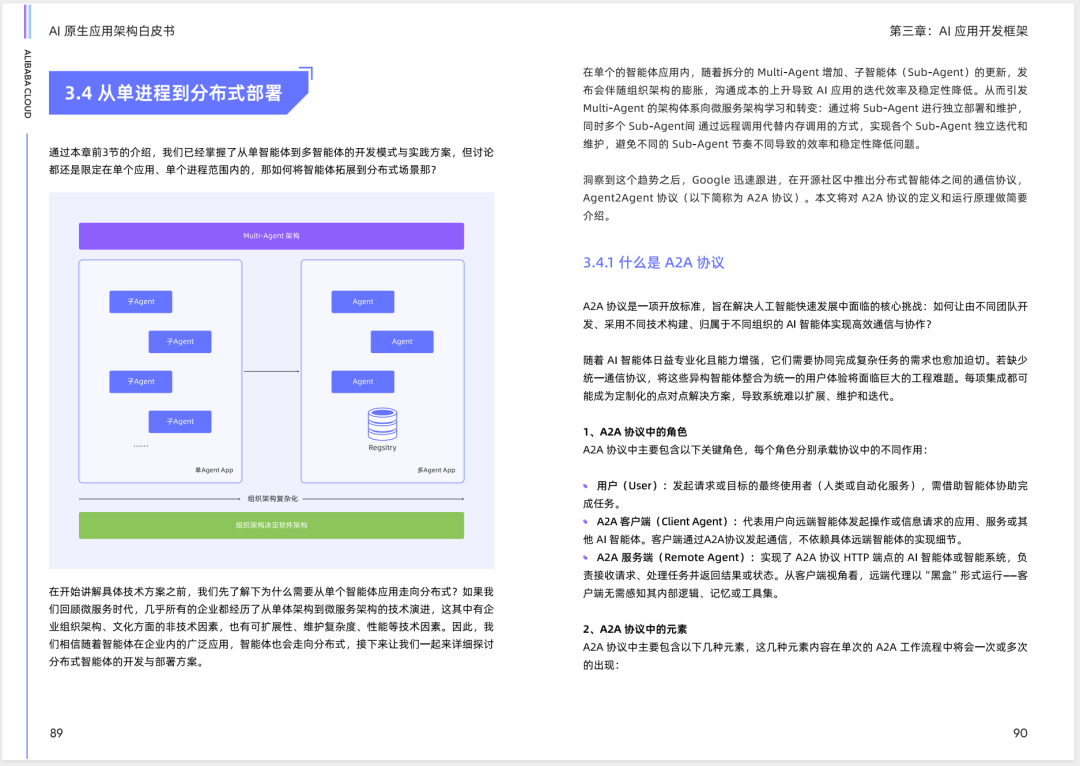Click the header title AI 原生应用架构白皮书
The width and height of the screenshot is (1080, 766).
click(112, 31)
